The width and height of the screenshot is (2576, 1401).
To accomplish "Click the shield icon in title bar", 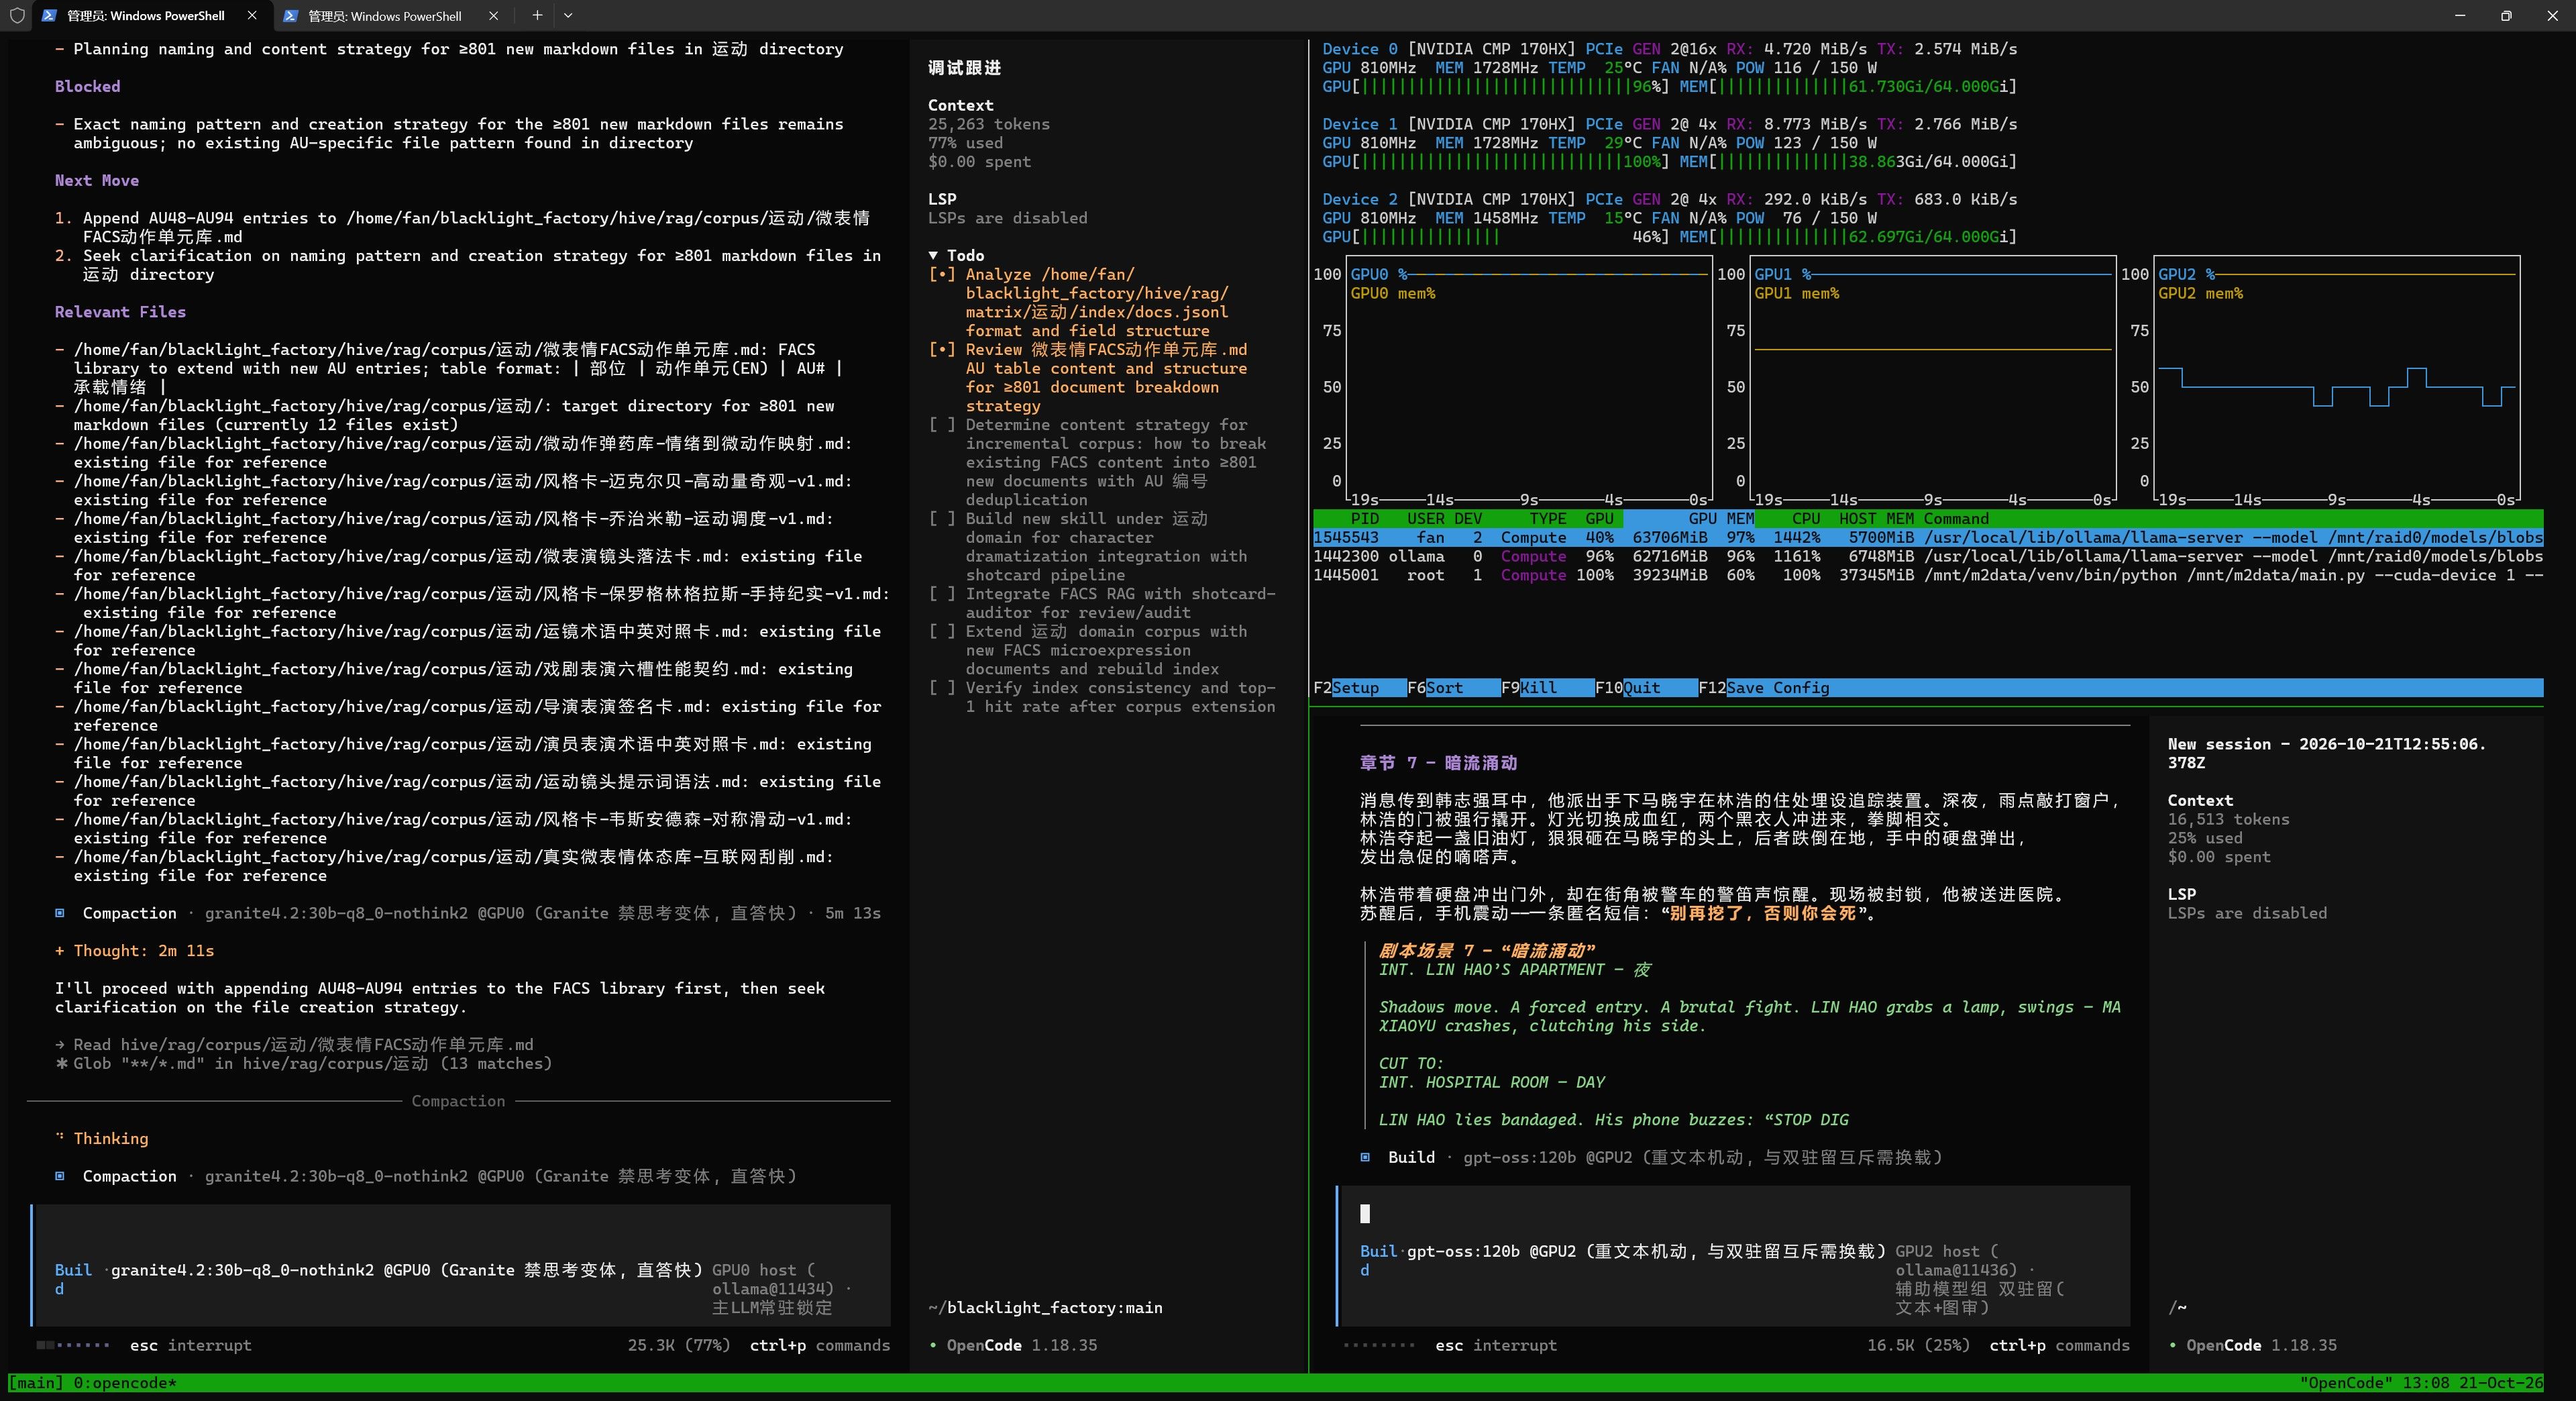I will click(17, 15).
